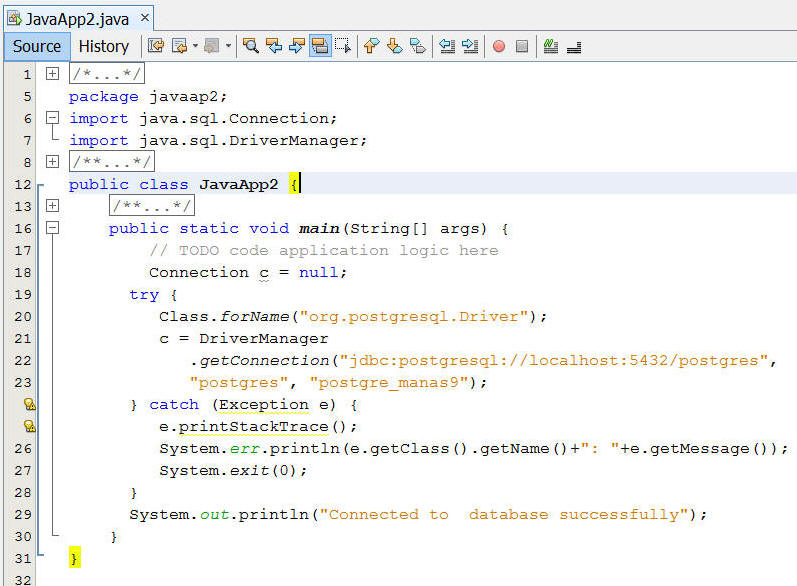The height and width of the screenshot is (586, 797).
Task: Click the TODO comment on line 17
Action: [324, 250]
